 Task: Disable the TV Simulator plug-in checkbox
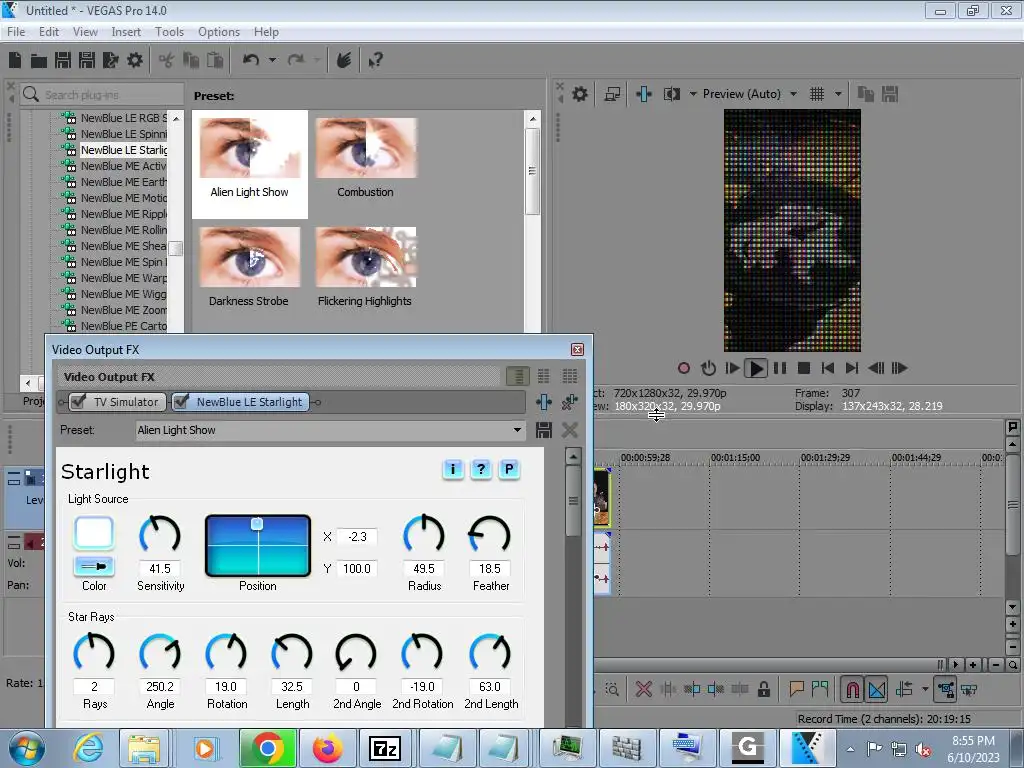78,402
